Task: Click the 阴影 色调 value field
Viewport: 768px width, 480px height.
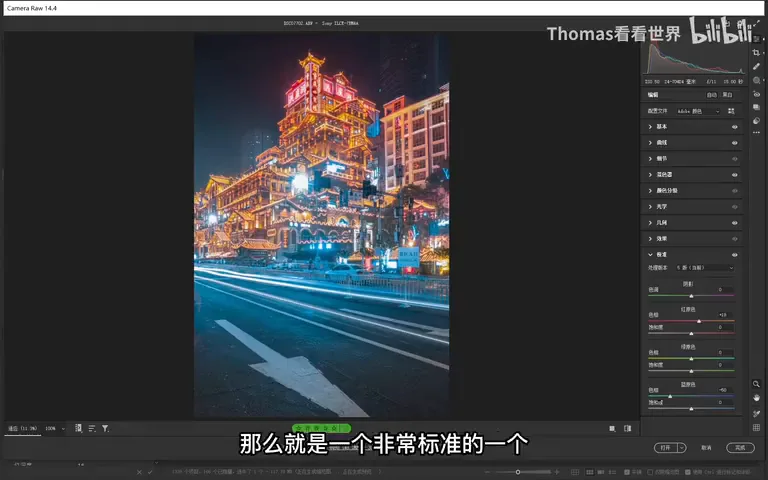Action: point(723,289)
